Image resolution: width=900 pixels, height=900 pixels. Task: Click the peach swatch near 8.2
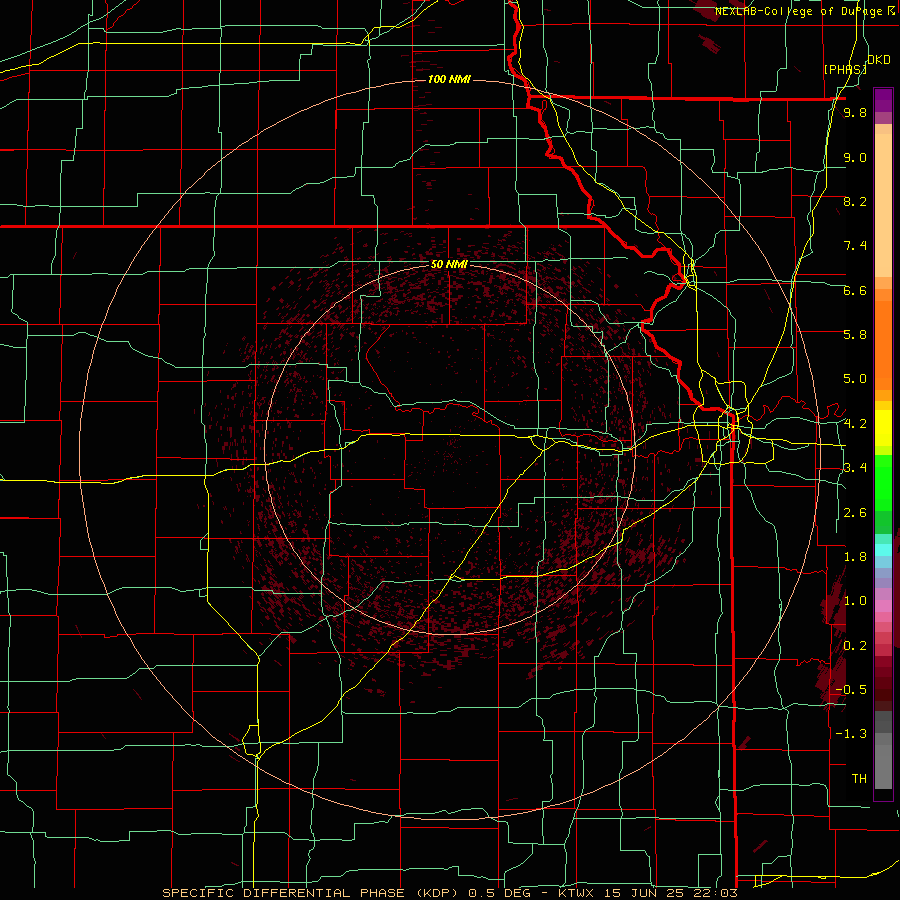coord(883,205)
